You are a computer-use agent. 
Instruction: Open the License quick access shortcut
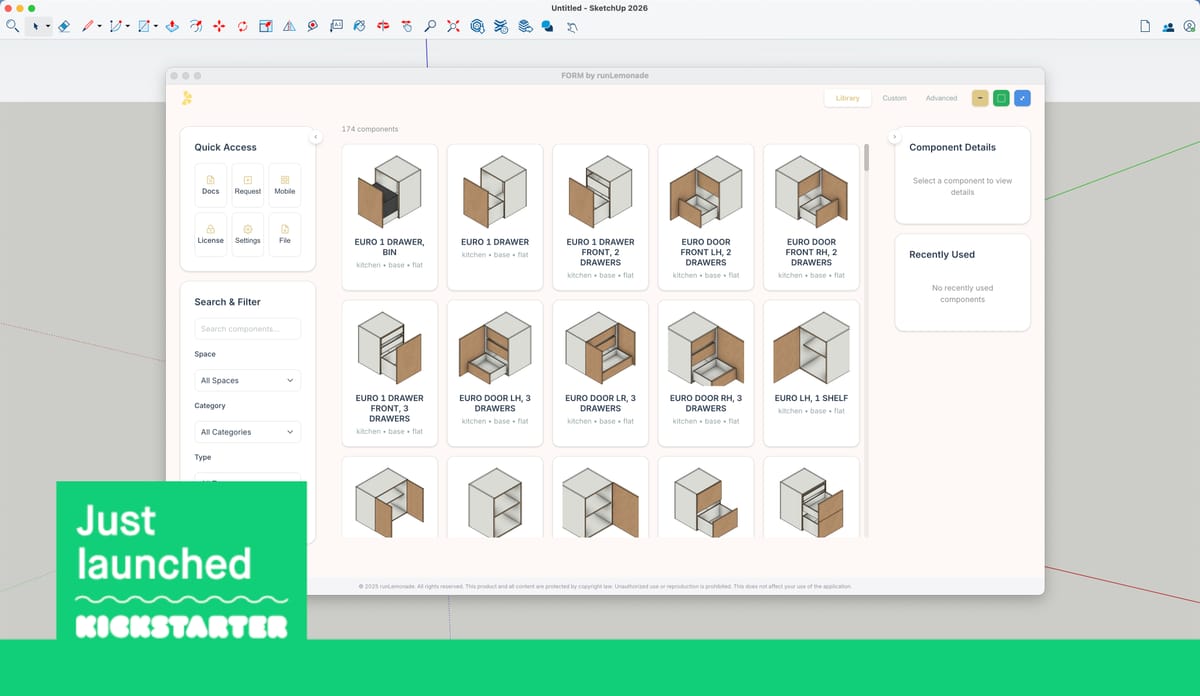pos(211,234)
